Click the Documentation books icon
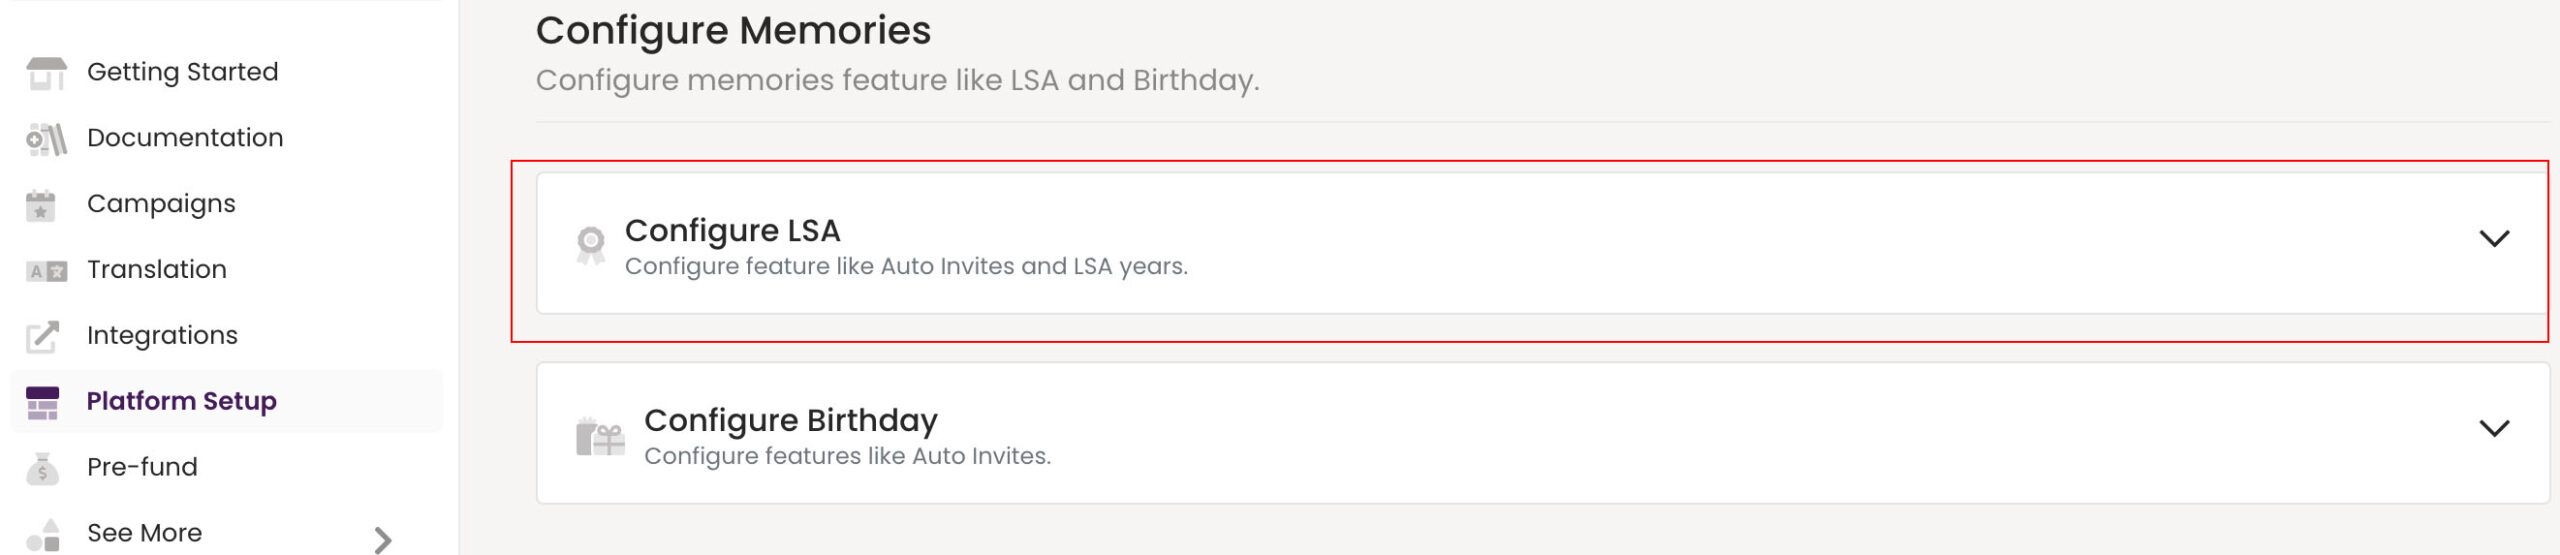2560x555 pixels. pos(46,139)
